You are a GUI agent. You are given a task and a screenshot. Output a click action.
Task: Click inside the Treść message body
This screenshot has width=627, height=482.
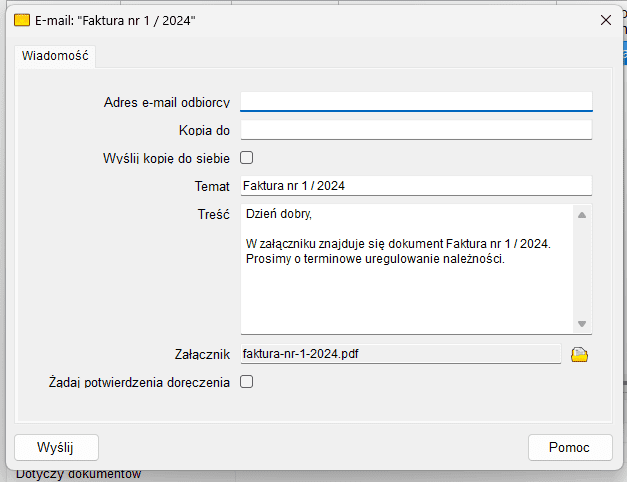[x=407, y=269]
